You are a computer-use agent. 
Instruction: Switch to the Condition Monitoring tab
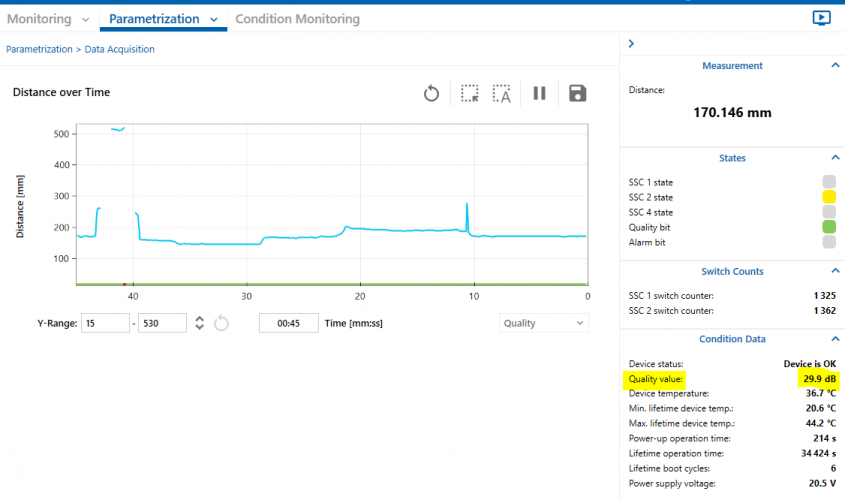point(297,19)
